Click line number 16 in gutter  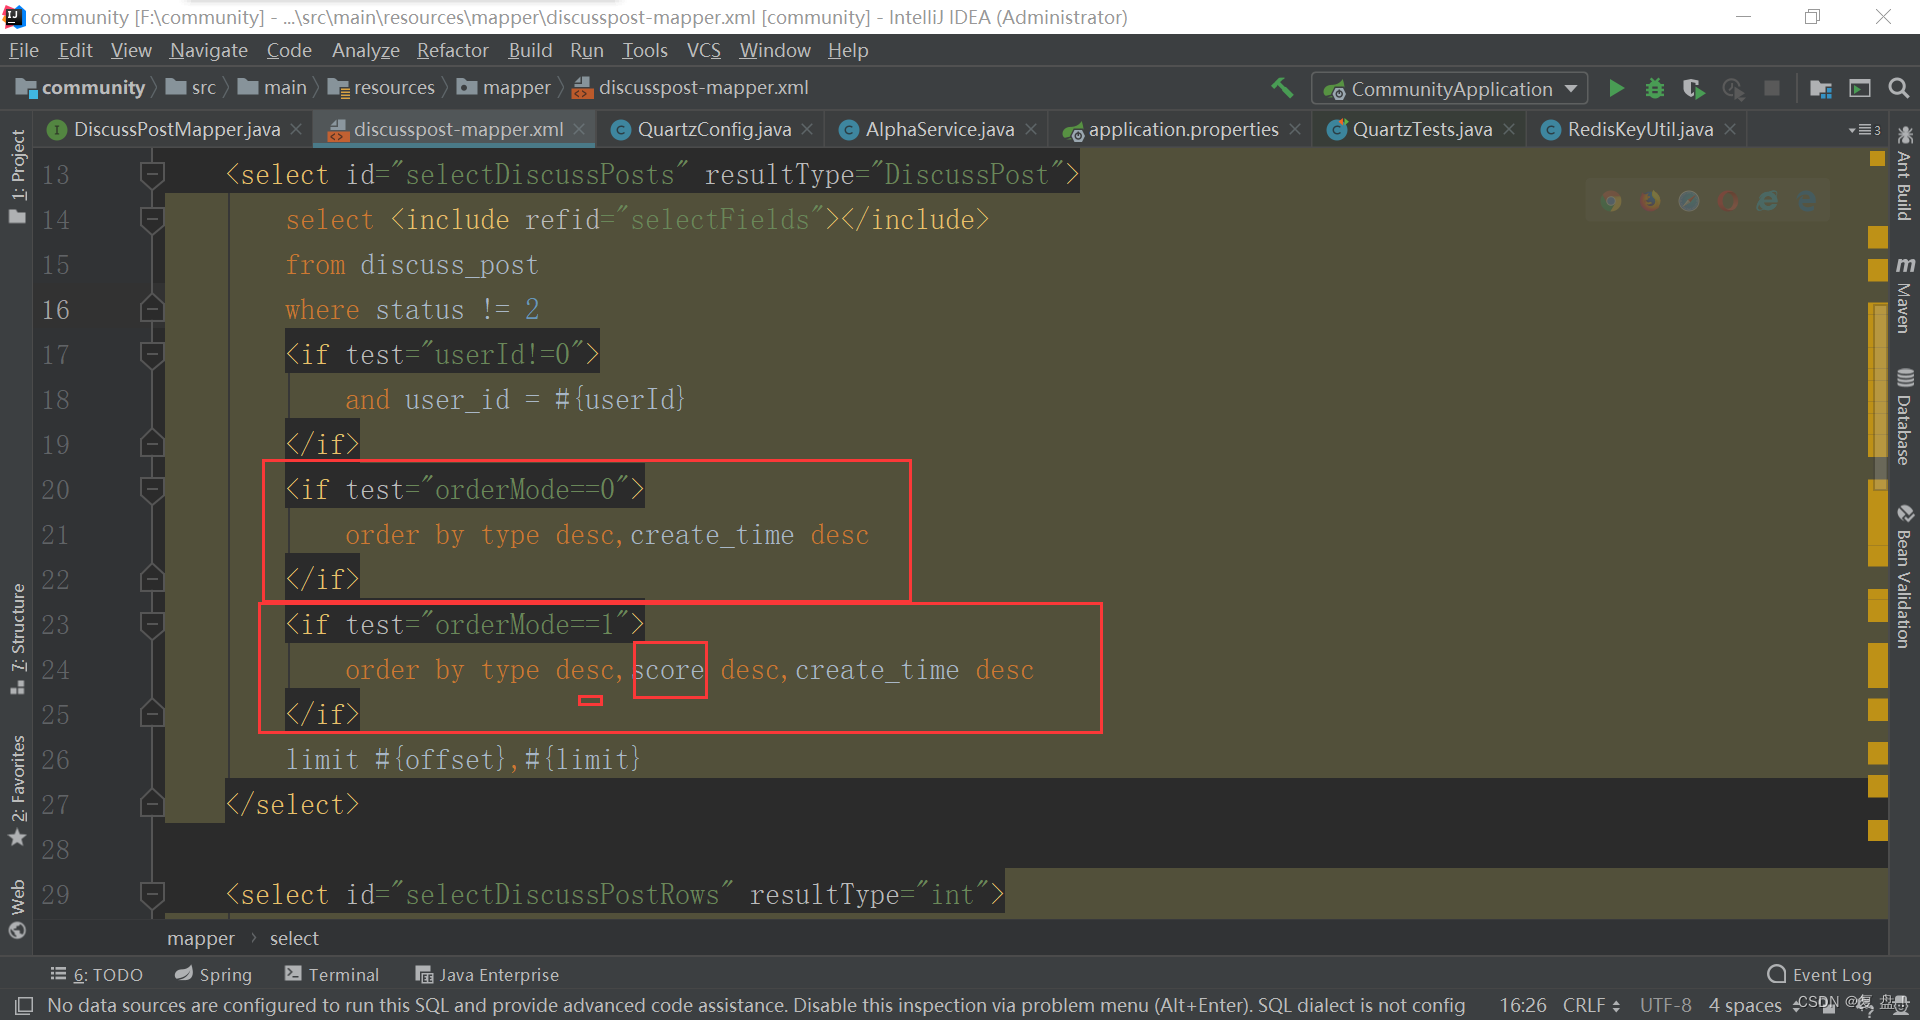[x=56, y=310]
